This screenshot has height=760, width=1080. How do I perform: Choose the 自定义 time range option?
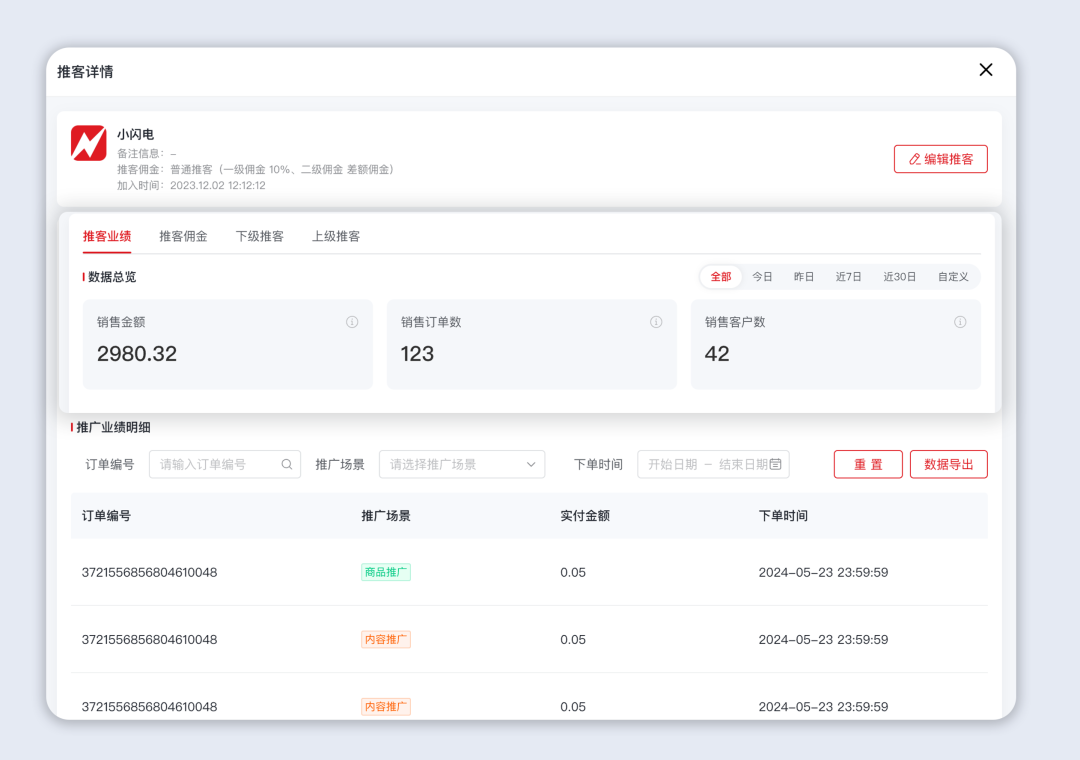pos(953,277)
